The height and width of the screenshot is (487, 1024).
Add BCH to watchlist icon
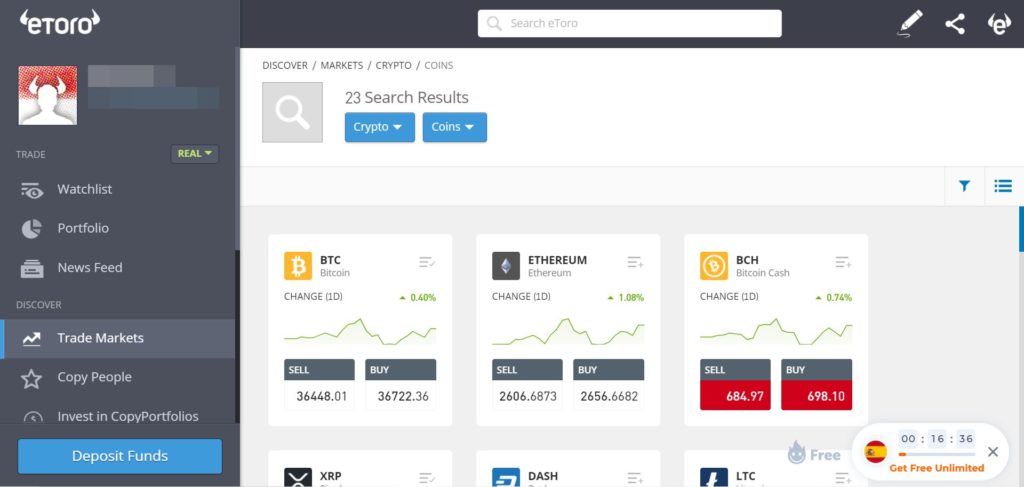point(843,262)
